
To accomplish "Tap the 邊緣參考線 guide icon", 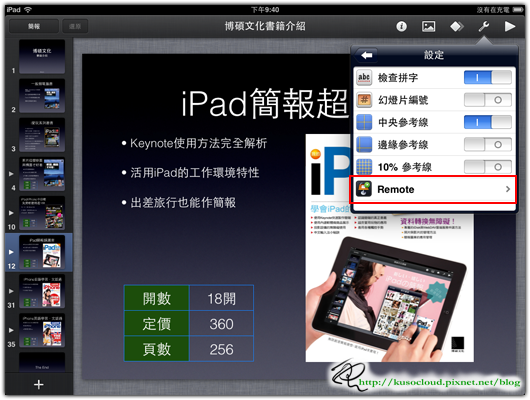I will (364, 144).
